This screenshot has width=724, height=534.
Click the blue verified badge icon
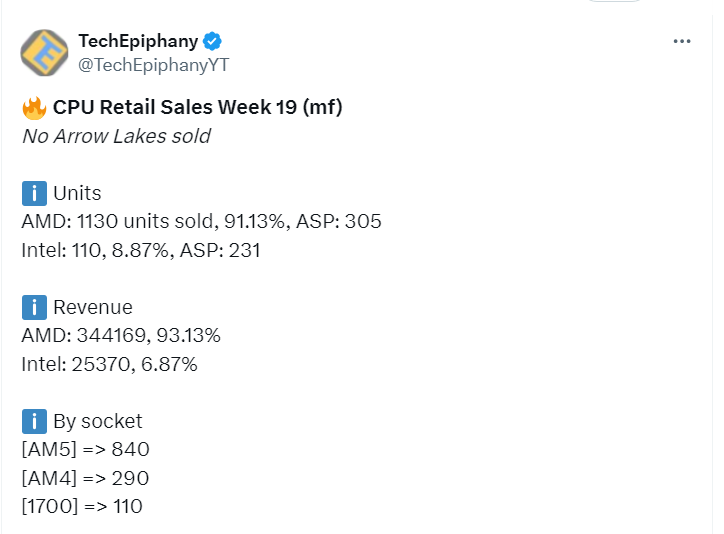213,42
